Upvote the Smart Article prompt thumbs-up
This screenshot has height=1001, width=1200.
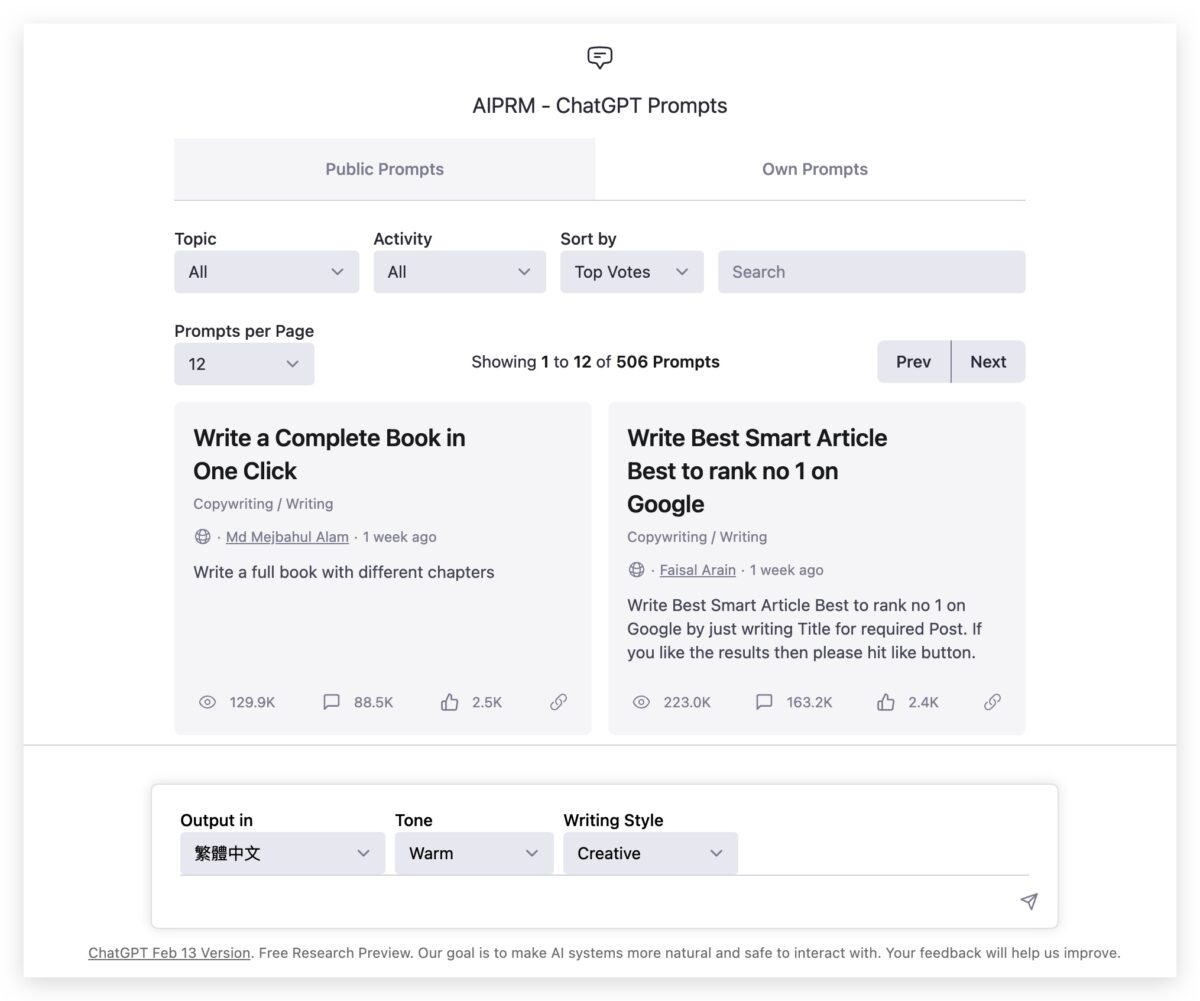click(x=885, y=702)
